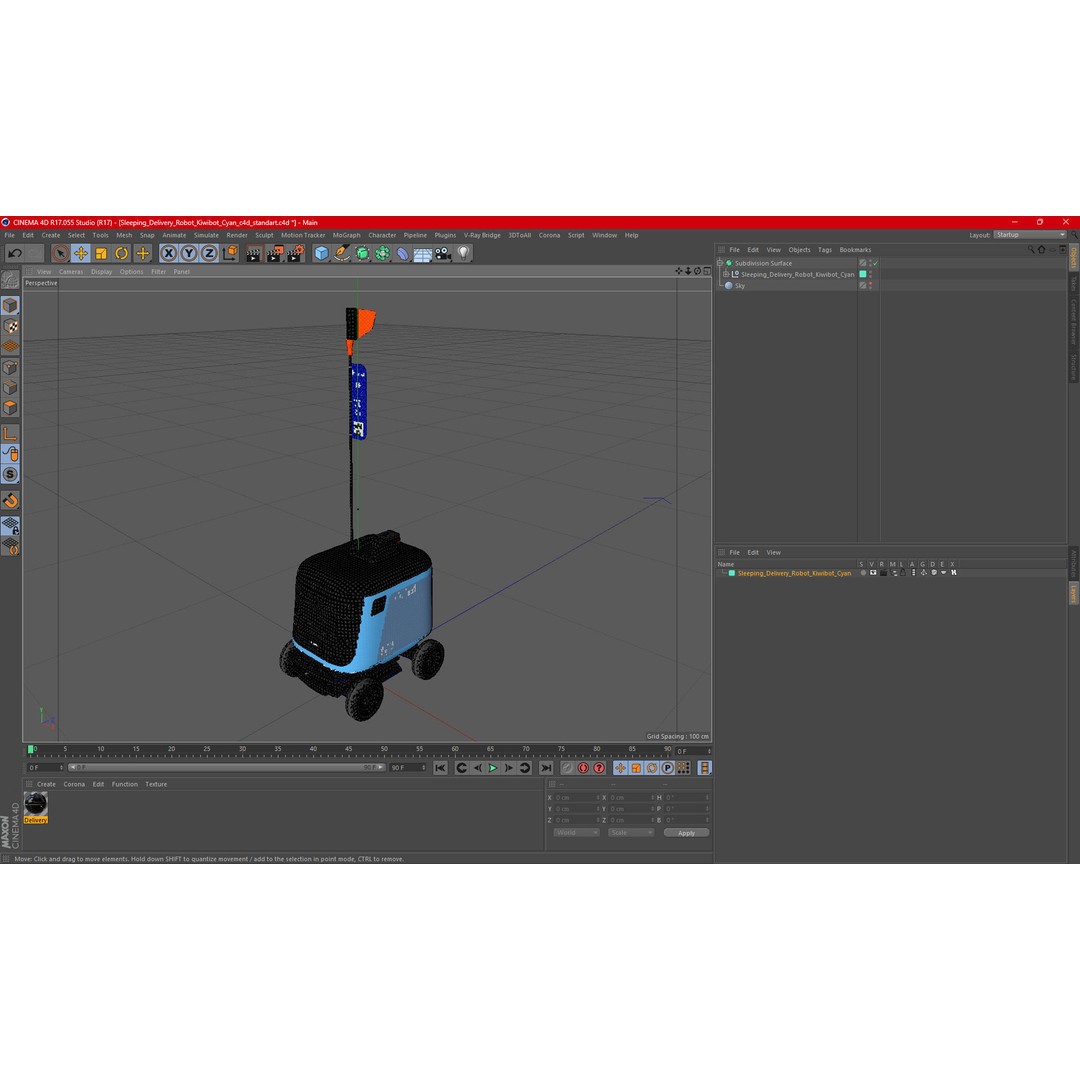Open Object Manager Tags menu

click(825, 250)
